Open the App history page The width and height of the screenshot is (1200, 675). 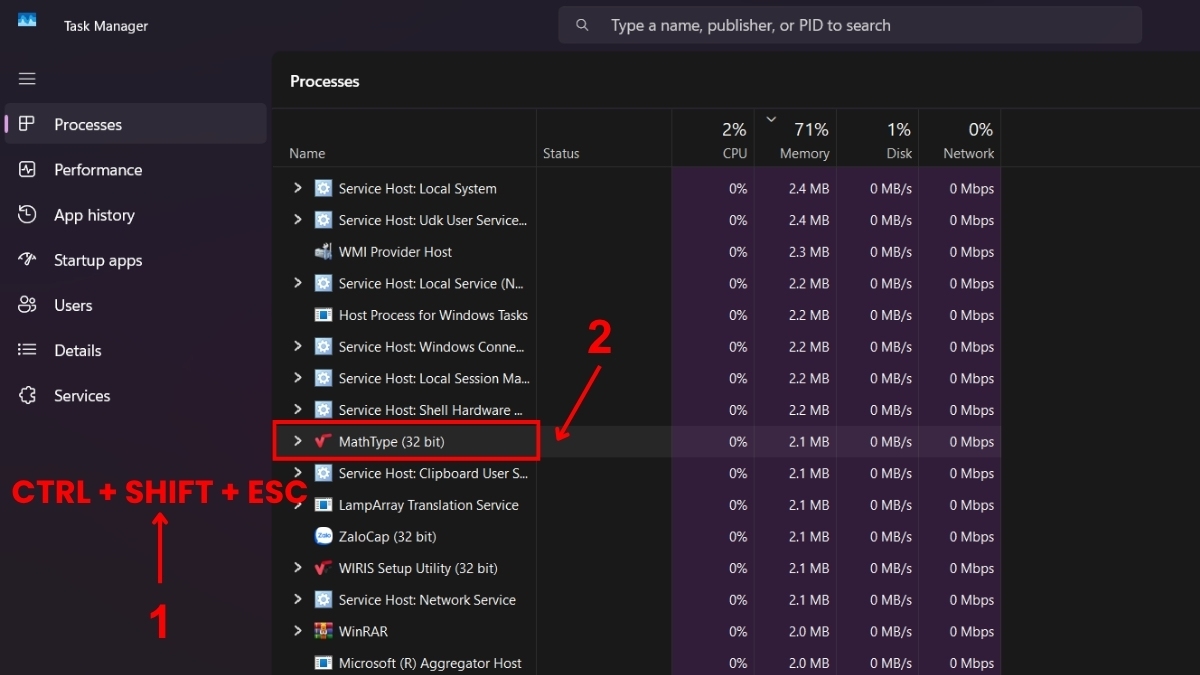[x=93, y=215]
